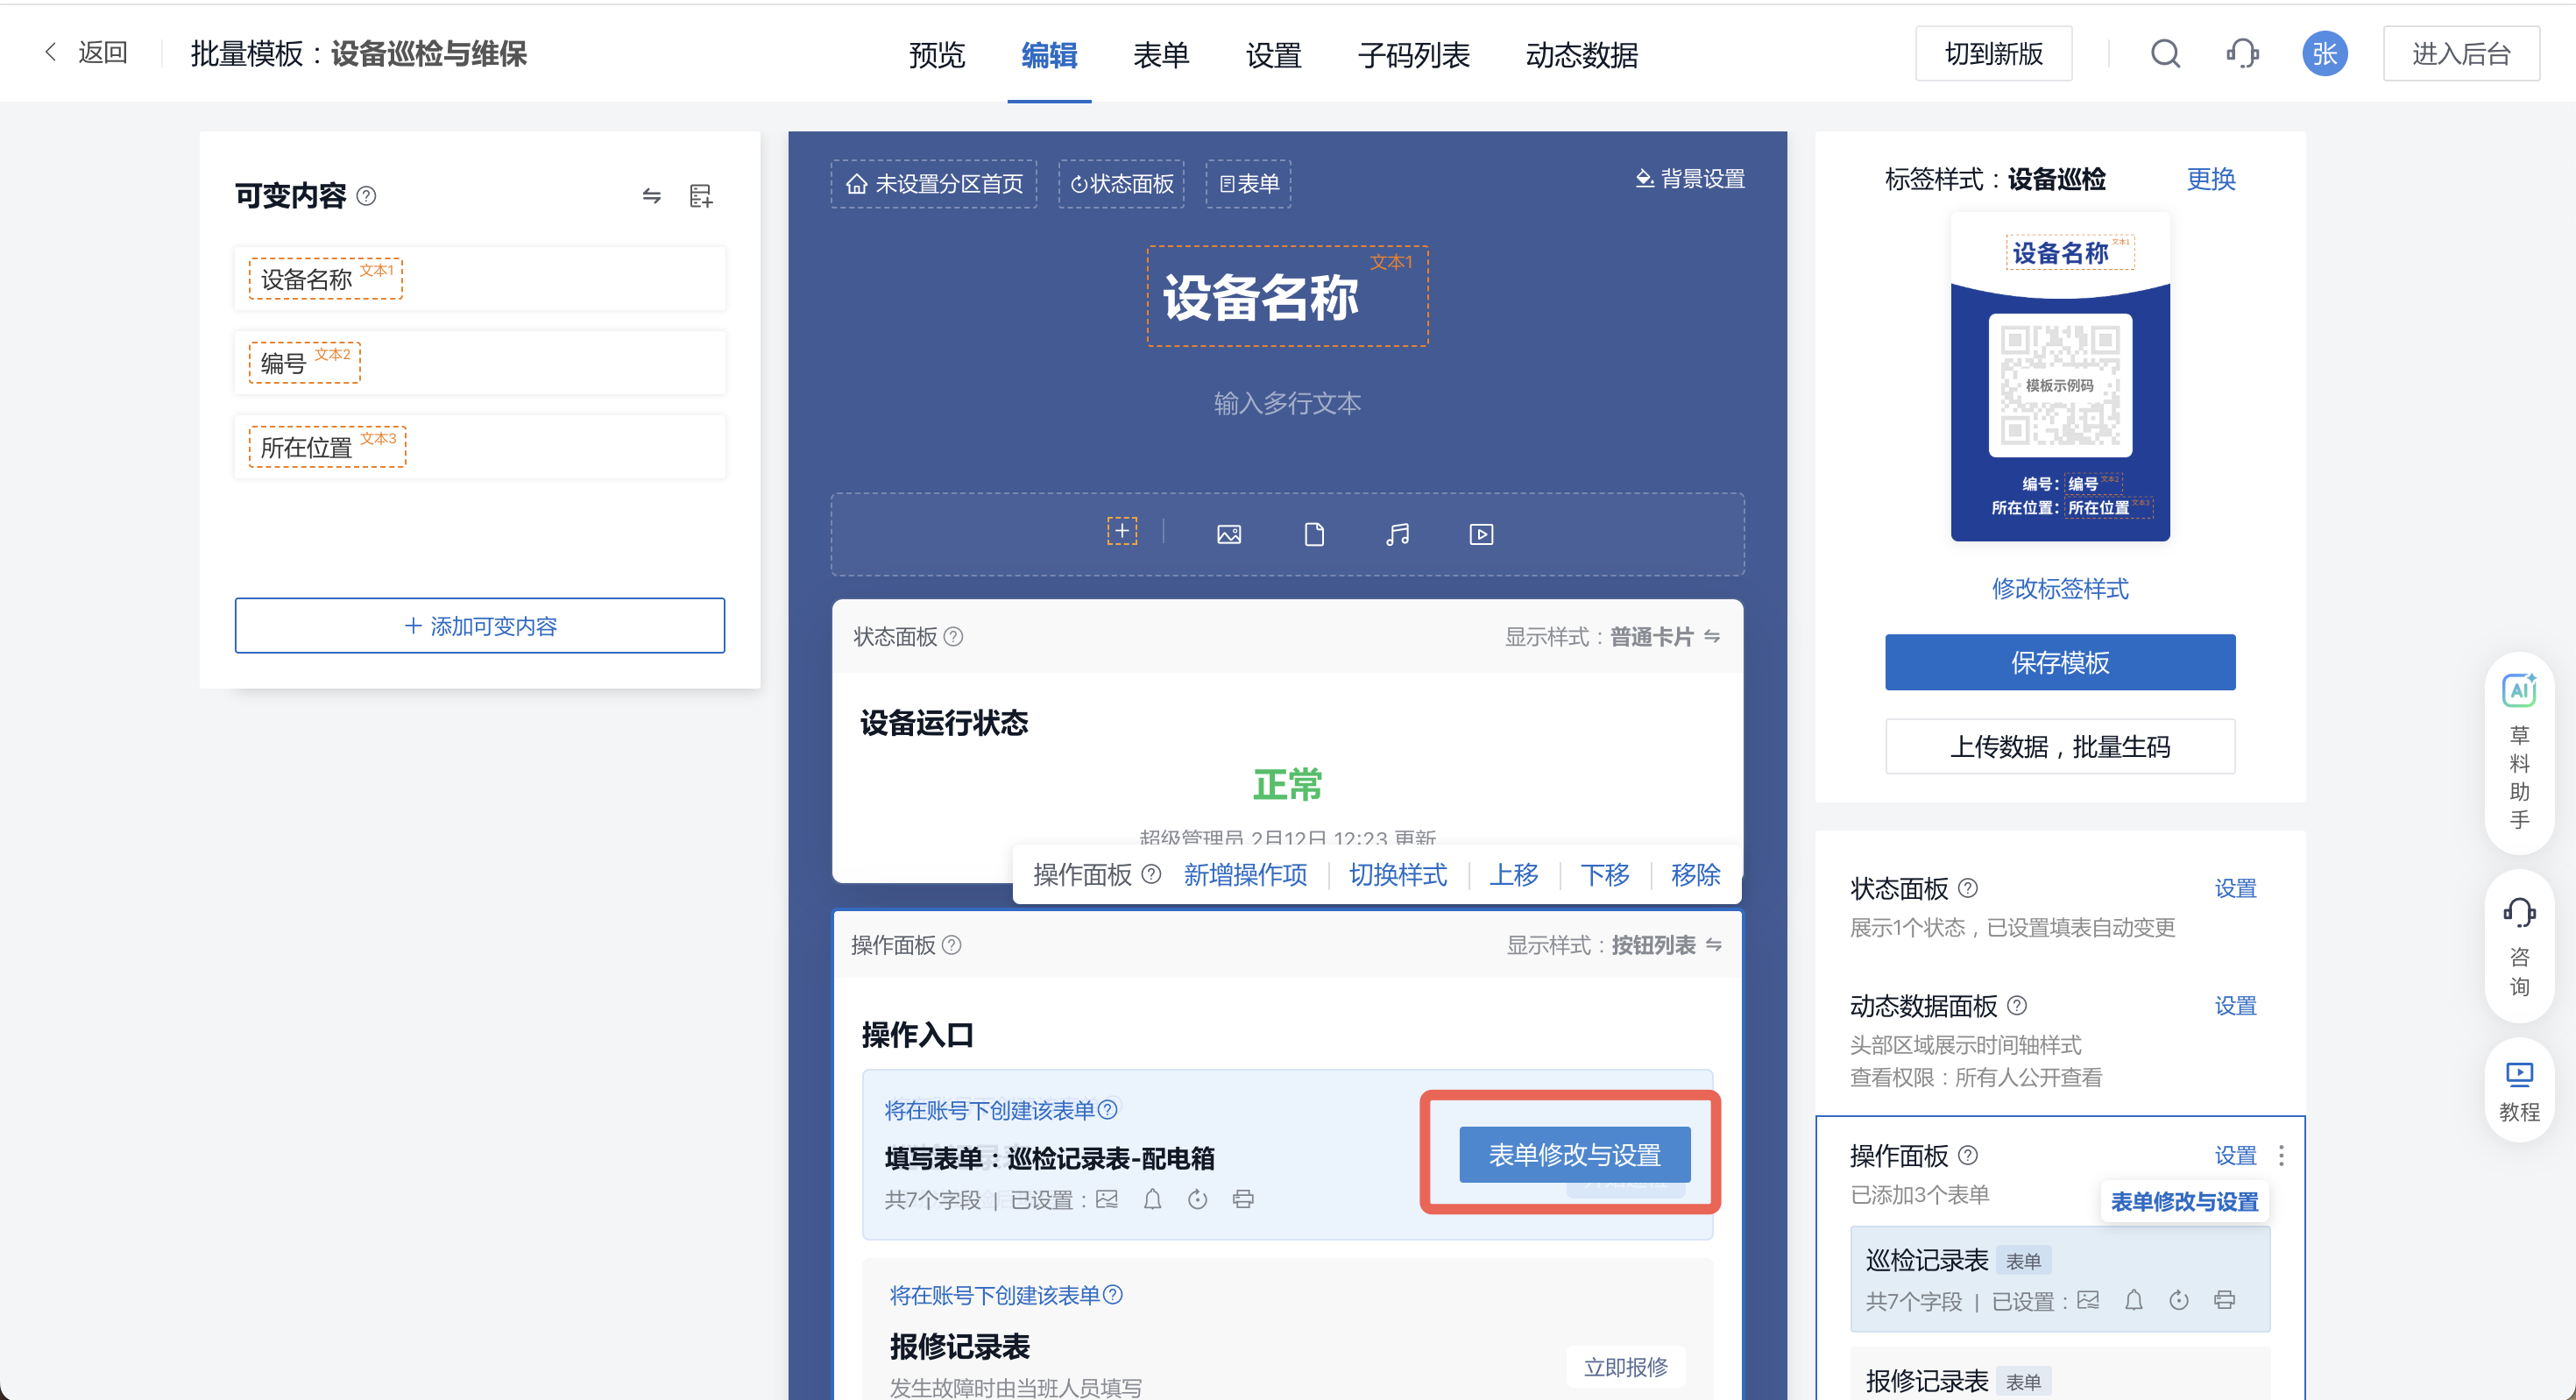Image resolution: width=2576 pixels, height=1400 pixels.
Task: Select 编号 variable content item
Action: 480,362
